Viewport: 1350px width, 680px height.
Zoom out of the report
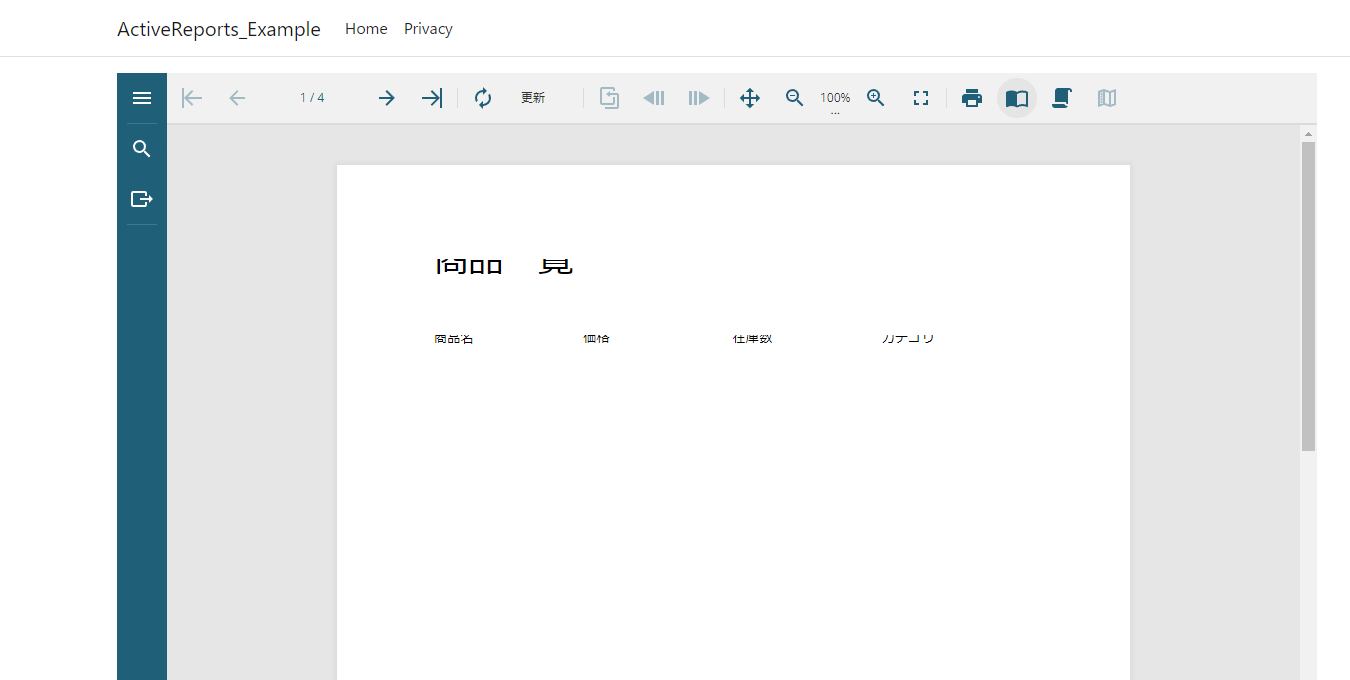[795, 98]
